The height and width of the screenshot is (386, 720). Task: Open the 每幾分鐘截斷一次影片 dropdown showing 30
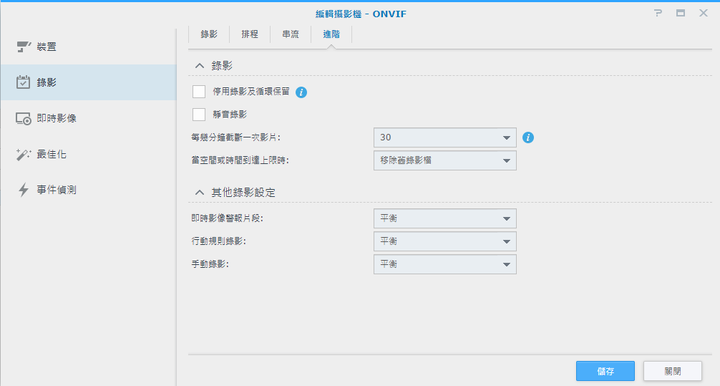[x=445, y=137]
